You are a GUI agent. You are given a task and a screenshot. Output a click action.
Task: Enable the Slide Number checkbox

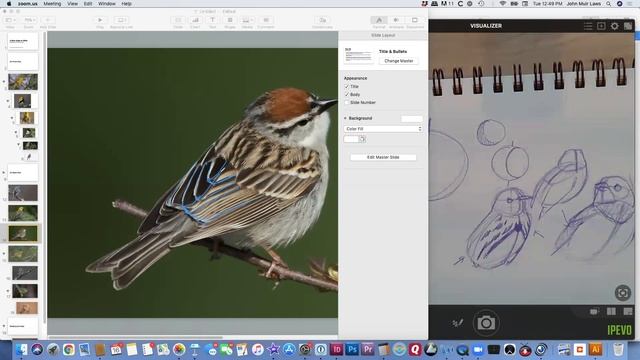pyautogui.click(x=347, y=102)
